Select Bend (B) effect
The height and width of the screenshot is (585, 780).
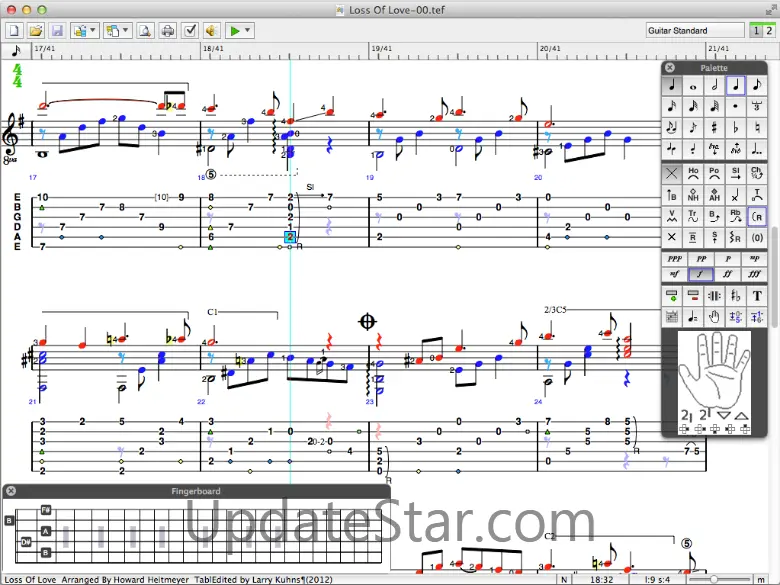tap(714, 216)
